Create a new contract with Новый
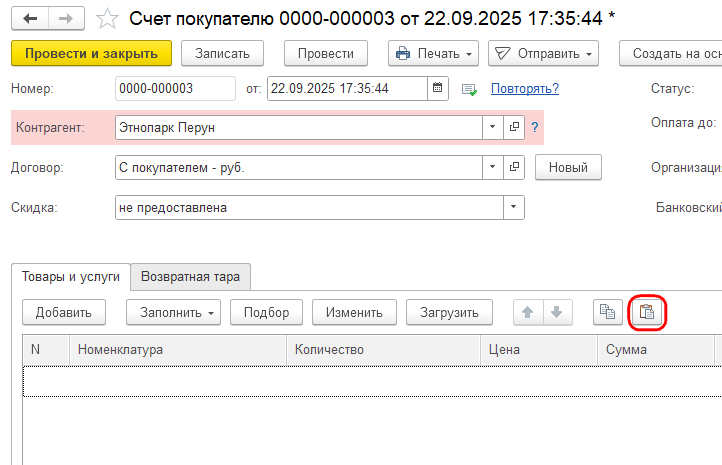The height and width of the screenshot is (465, 722). 568,167
